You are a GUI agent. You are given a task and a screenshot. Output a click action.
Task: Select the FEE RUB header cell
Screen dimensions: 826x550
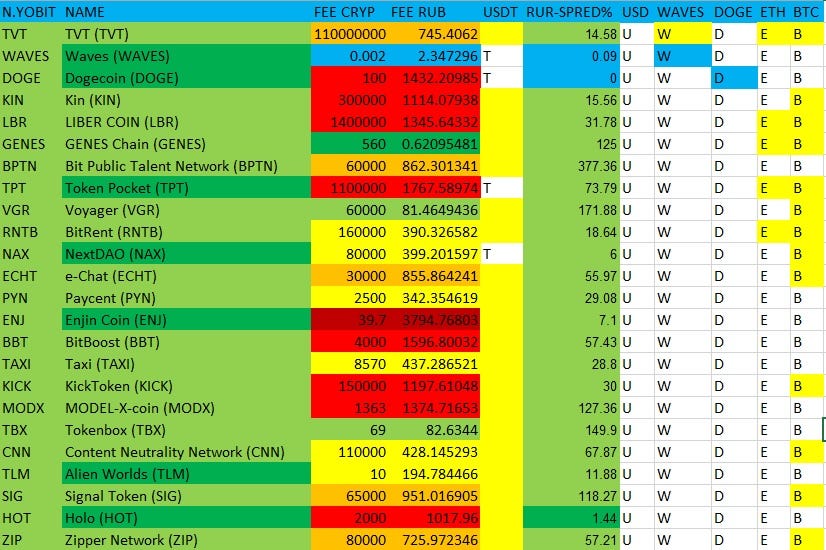click(x=434, y=12)
